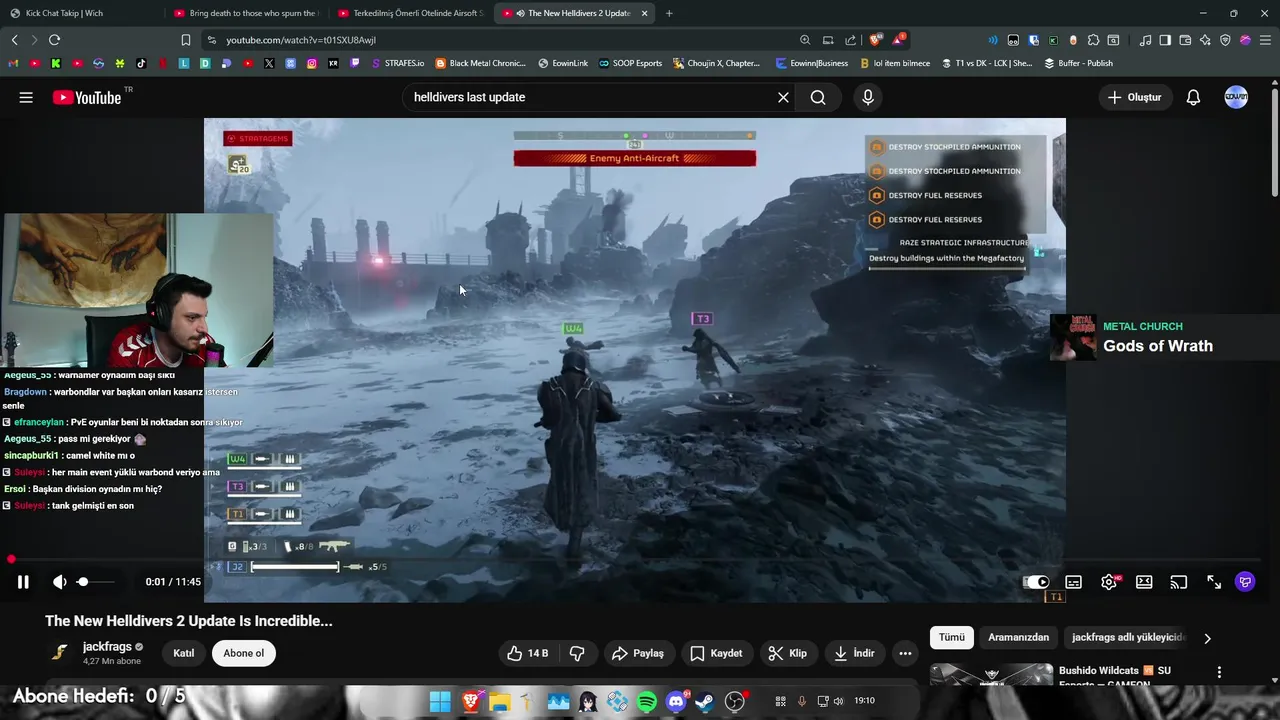The height and width of the screenshot is (720, 1280).
Task: Dislike the video with thumbs down
Action: (577, 653)
